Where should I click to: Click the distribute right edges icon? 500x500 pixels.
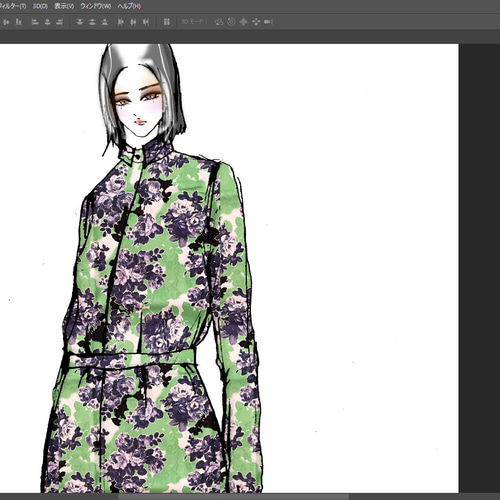click(146, 22)
